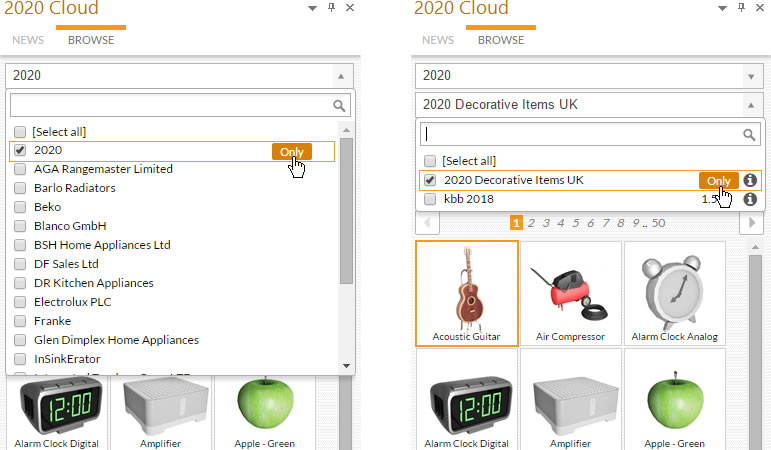Go to the previous results page
The height and width of the screenshot is (450, 771).
point(427,223)
